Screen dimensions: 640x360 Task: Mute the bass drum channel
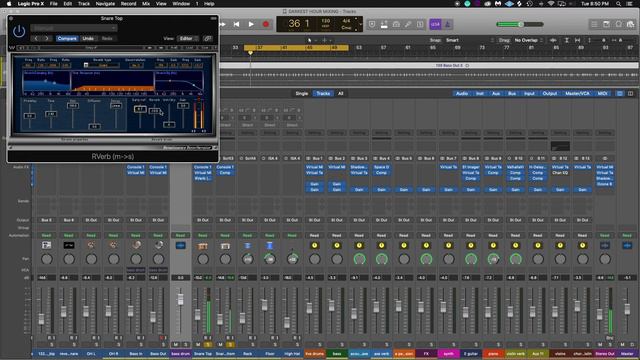click(x=176, y=344)
